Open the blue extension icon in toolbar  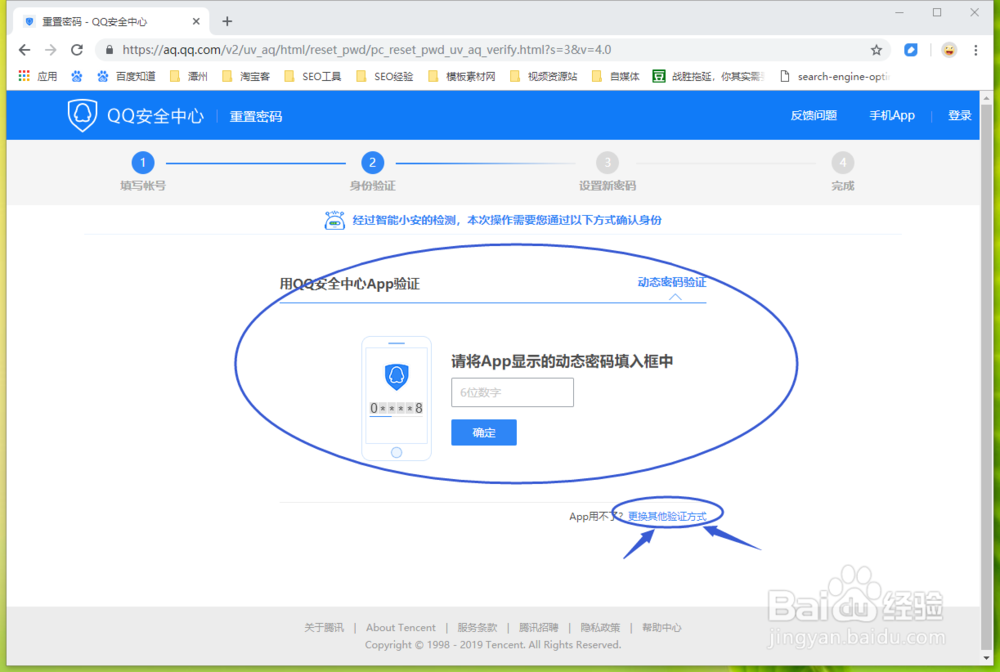pos(911,50)
